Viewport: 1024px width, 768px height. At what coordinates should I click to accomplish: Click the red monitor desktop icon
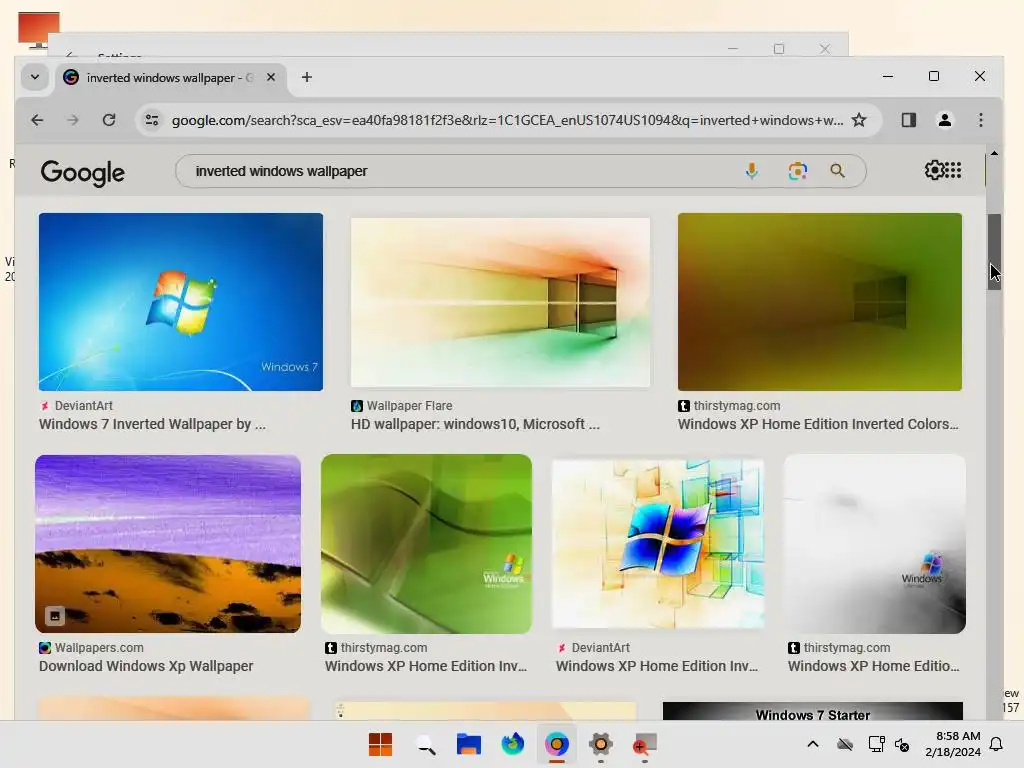(39, 30)
